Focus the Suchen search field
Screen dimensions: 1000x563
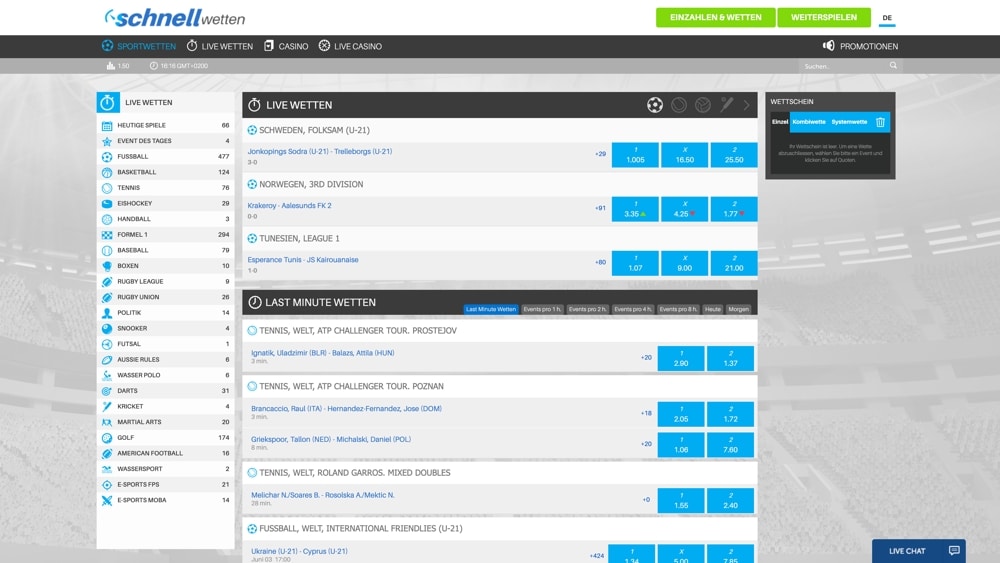click(843, 66)
